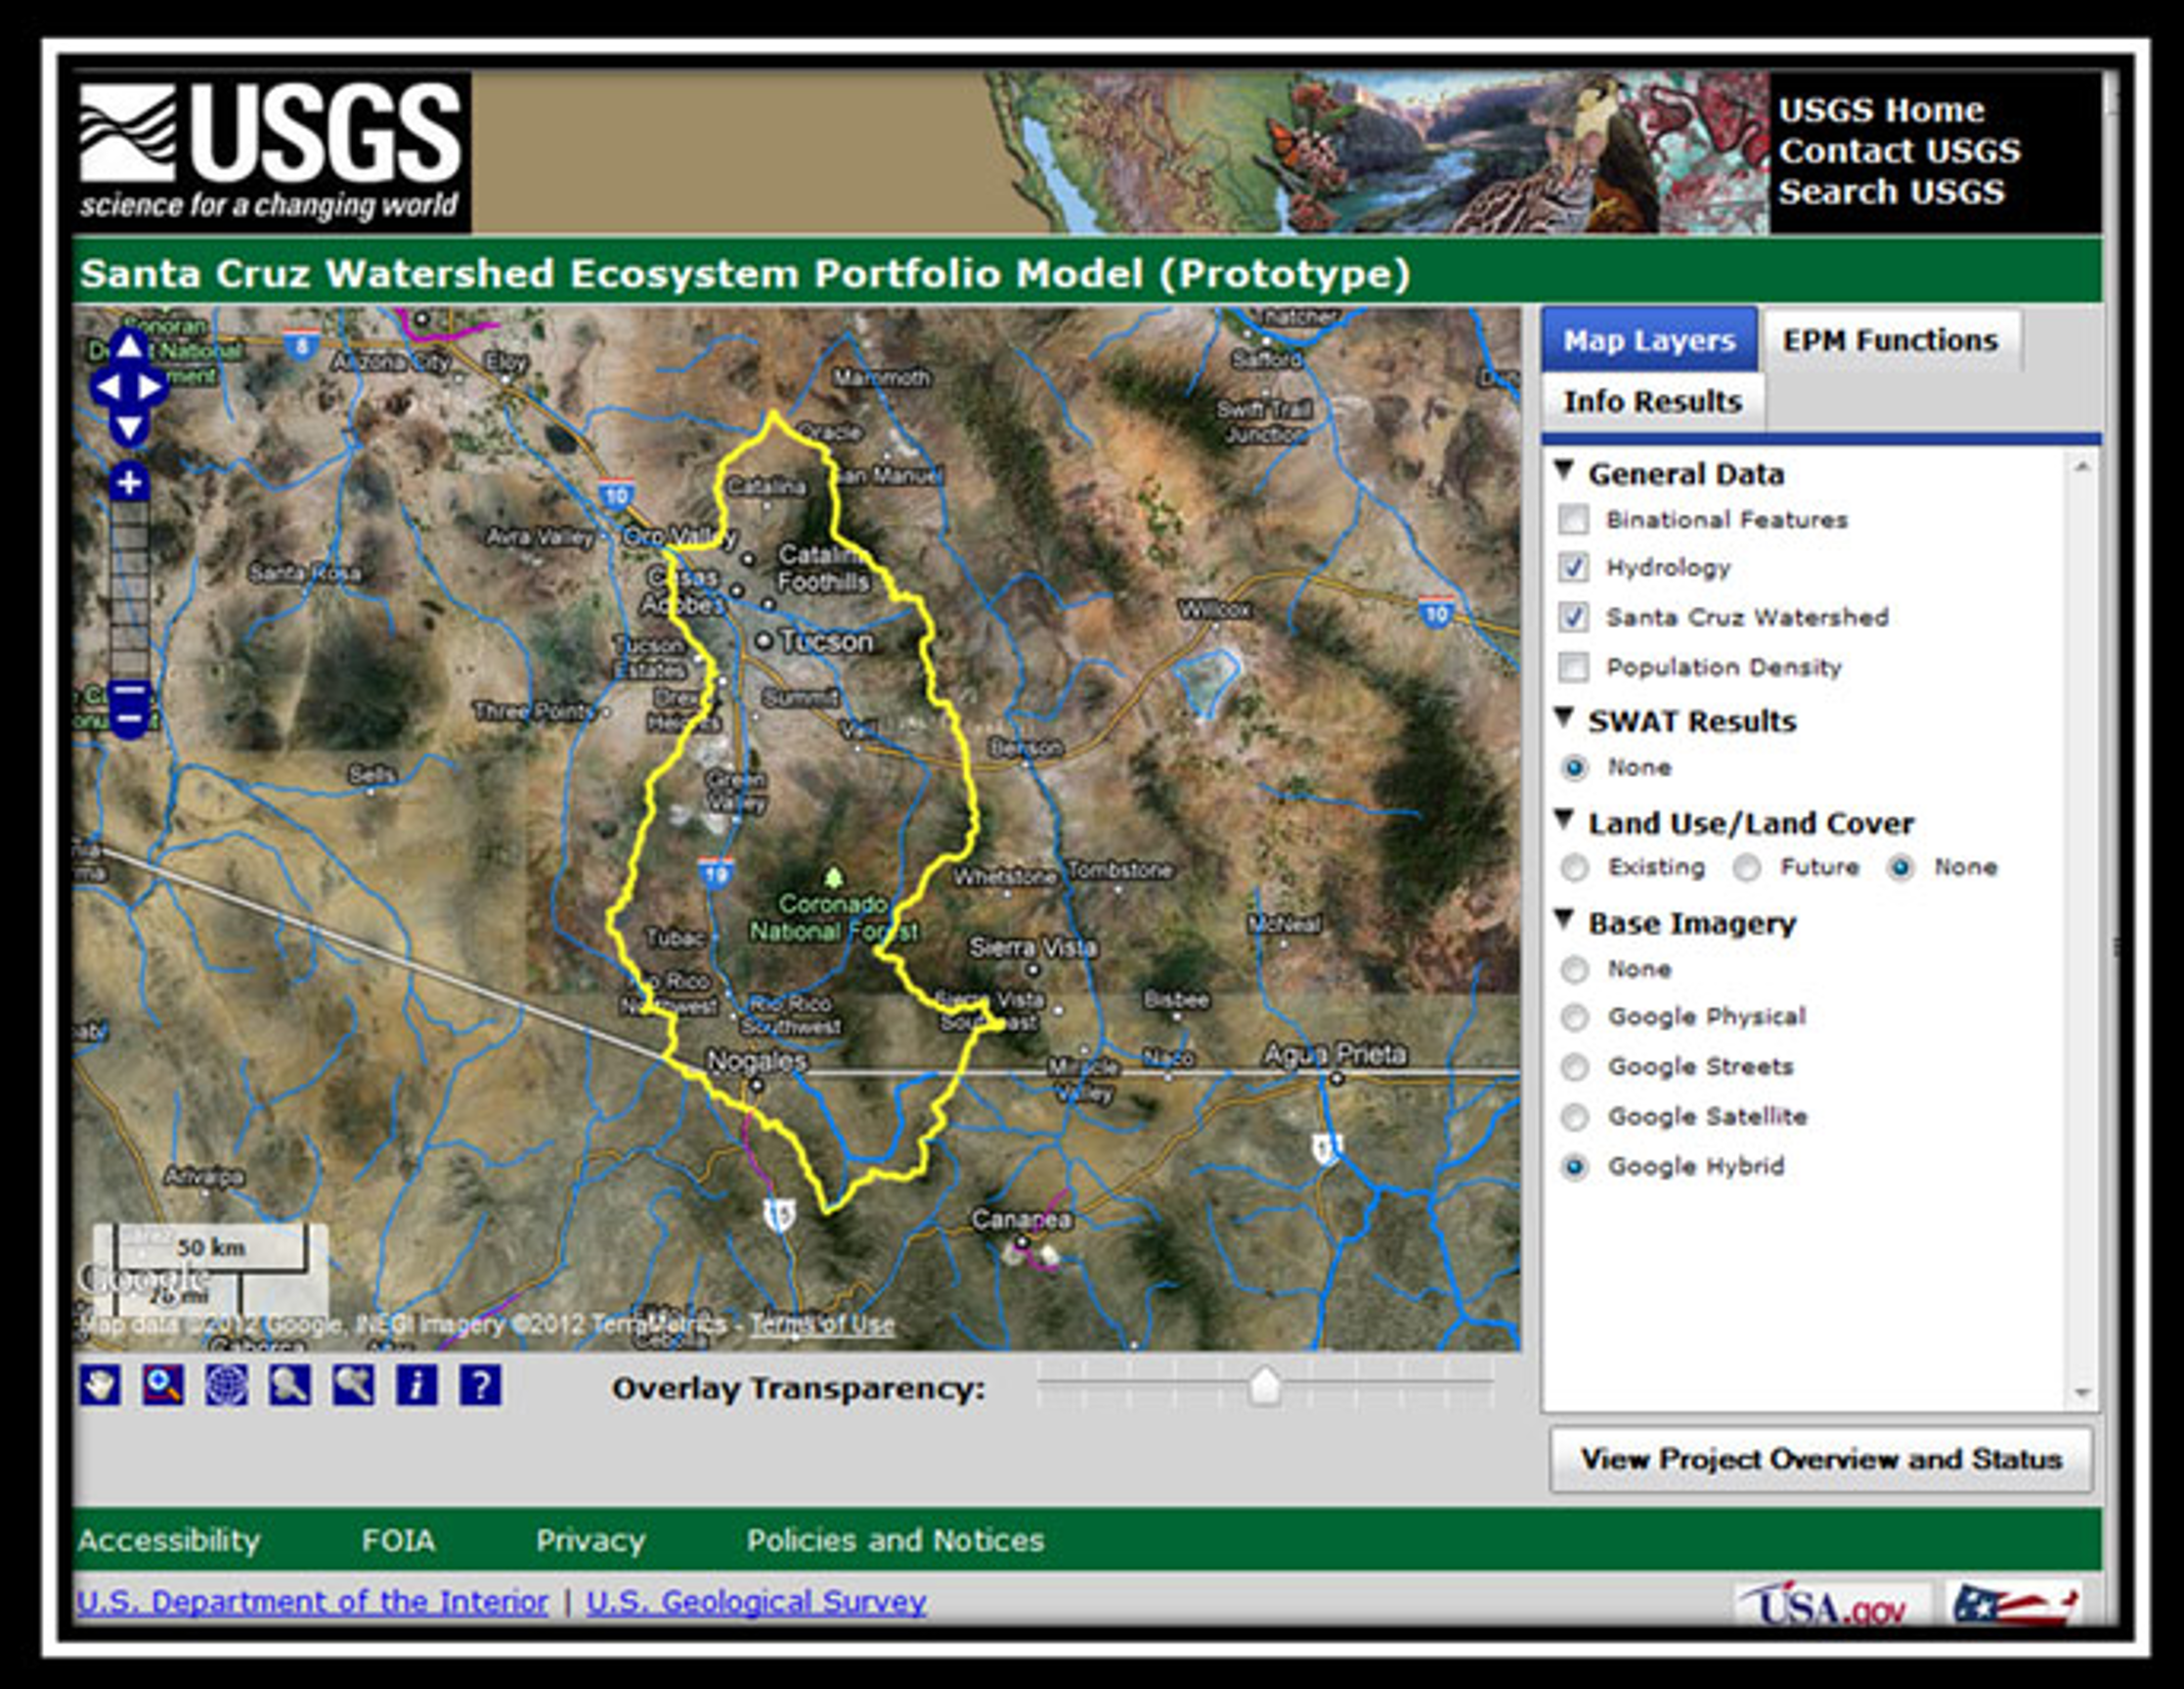
Task: Select Google Satellite base imagery
Action: point(1575,1116)
